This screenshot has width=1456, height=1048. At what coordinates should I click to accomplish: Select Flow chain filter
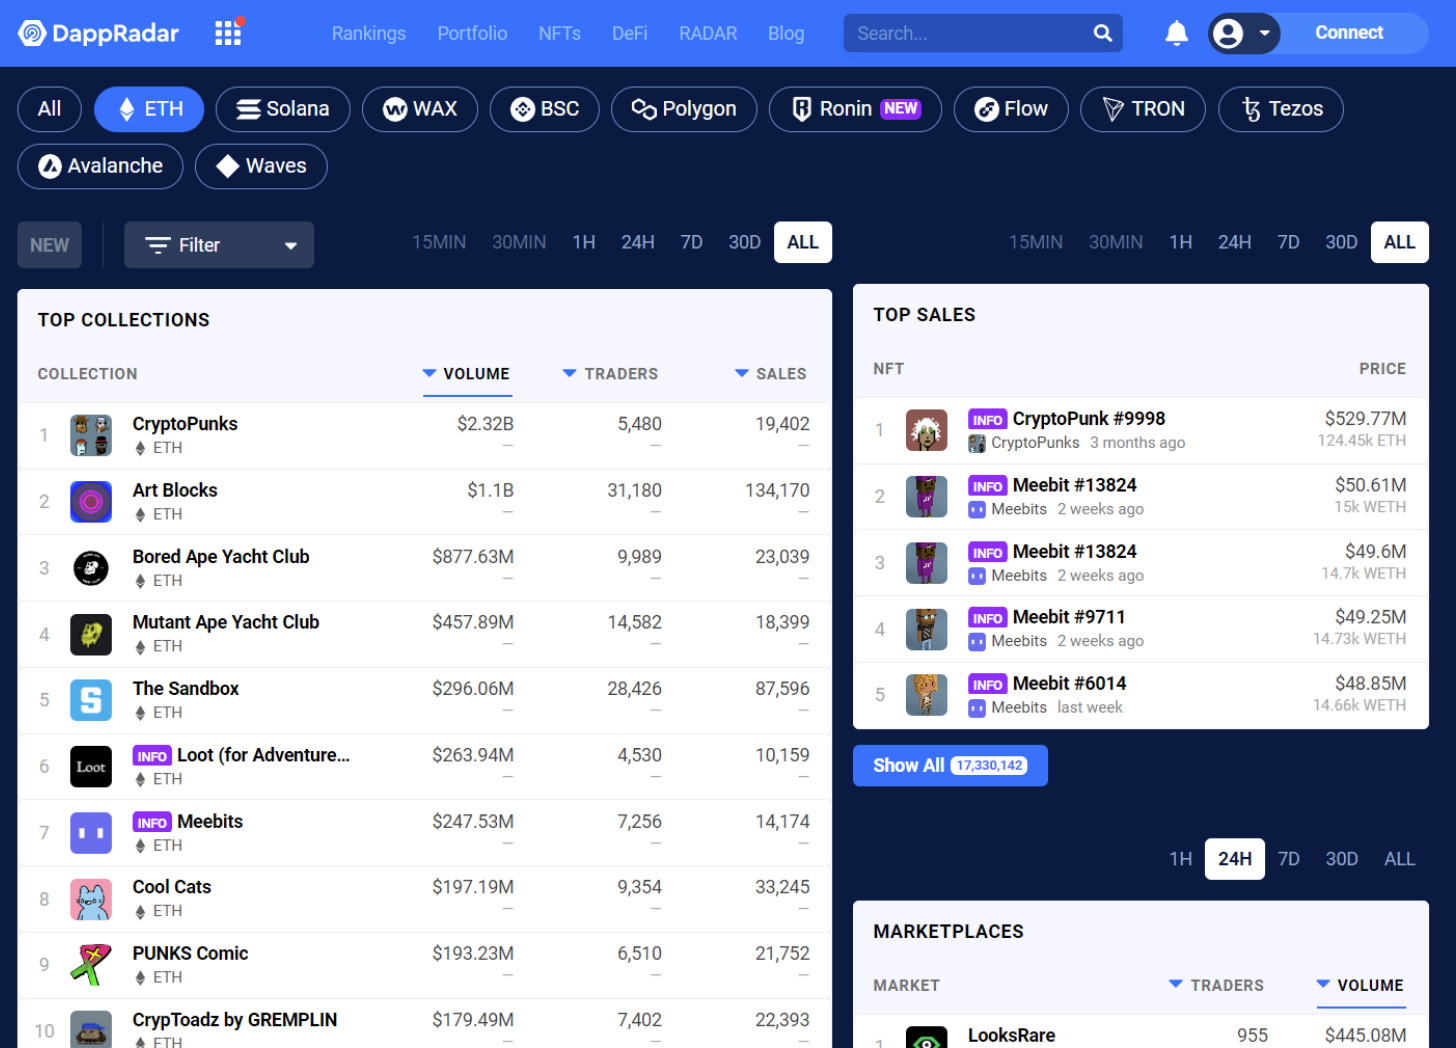coord(1011,109)
